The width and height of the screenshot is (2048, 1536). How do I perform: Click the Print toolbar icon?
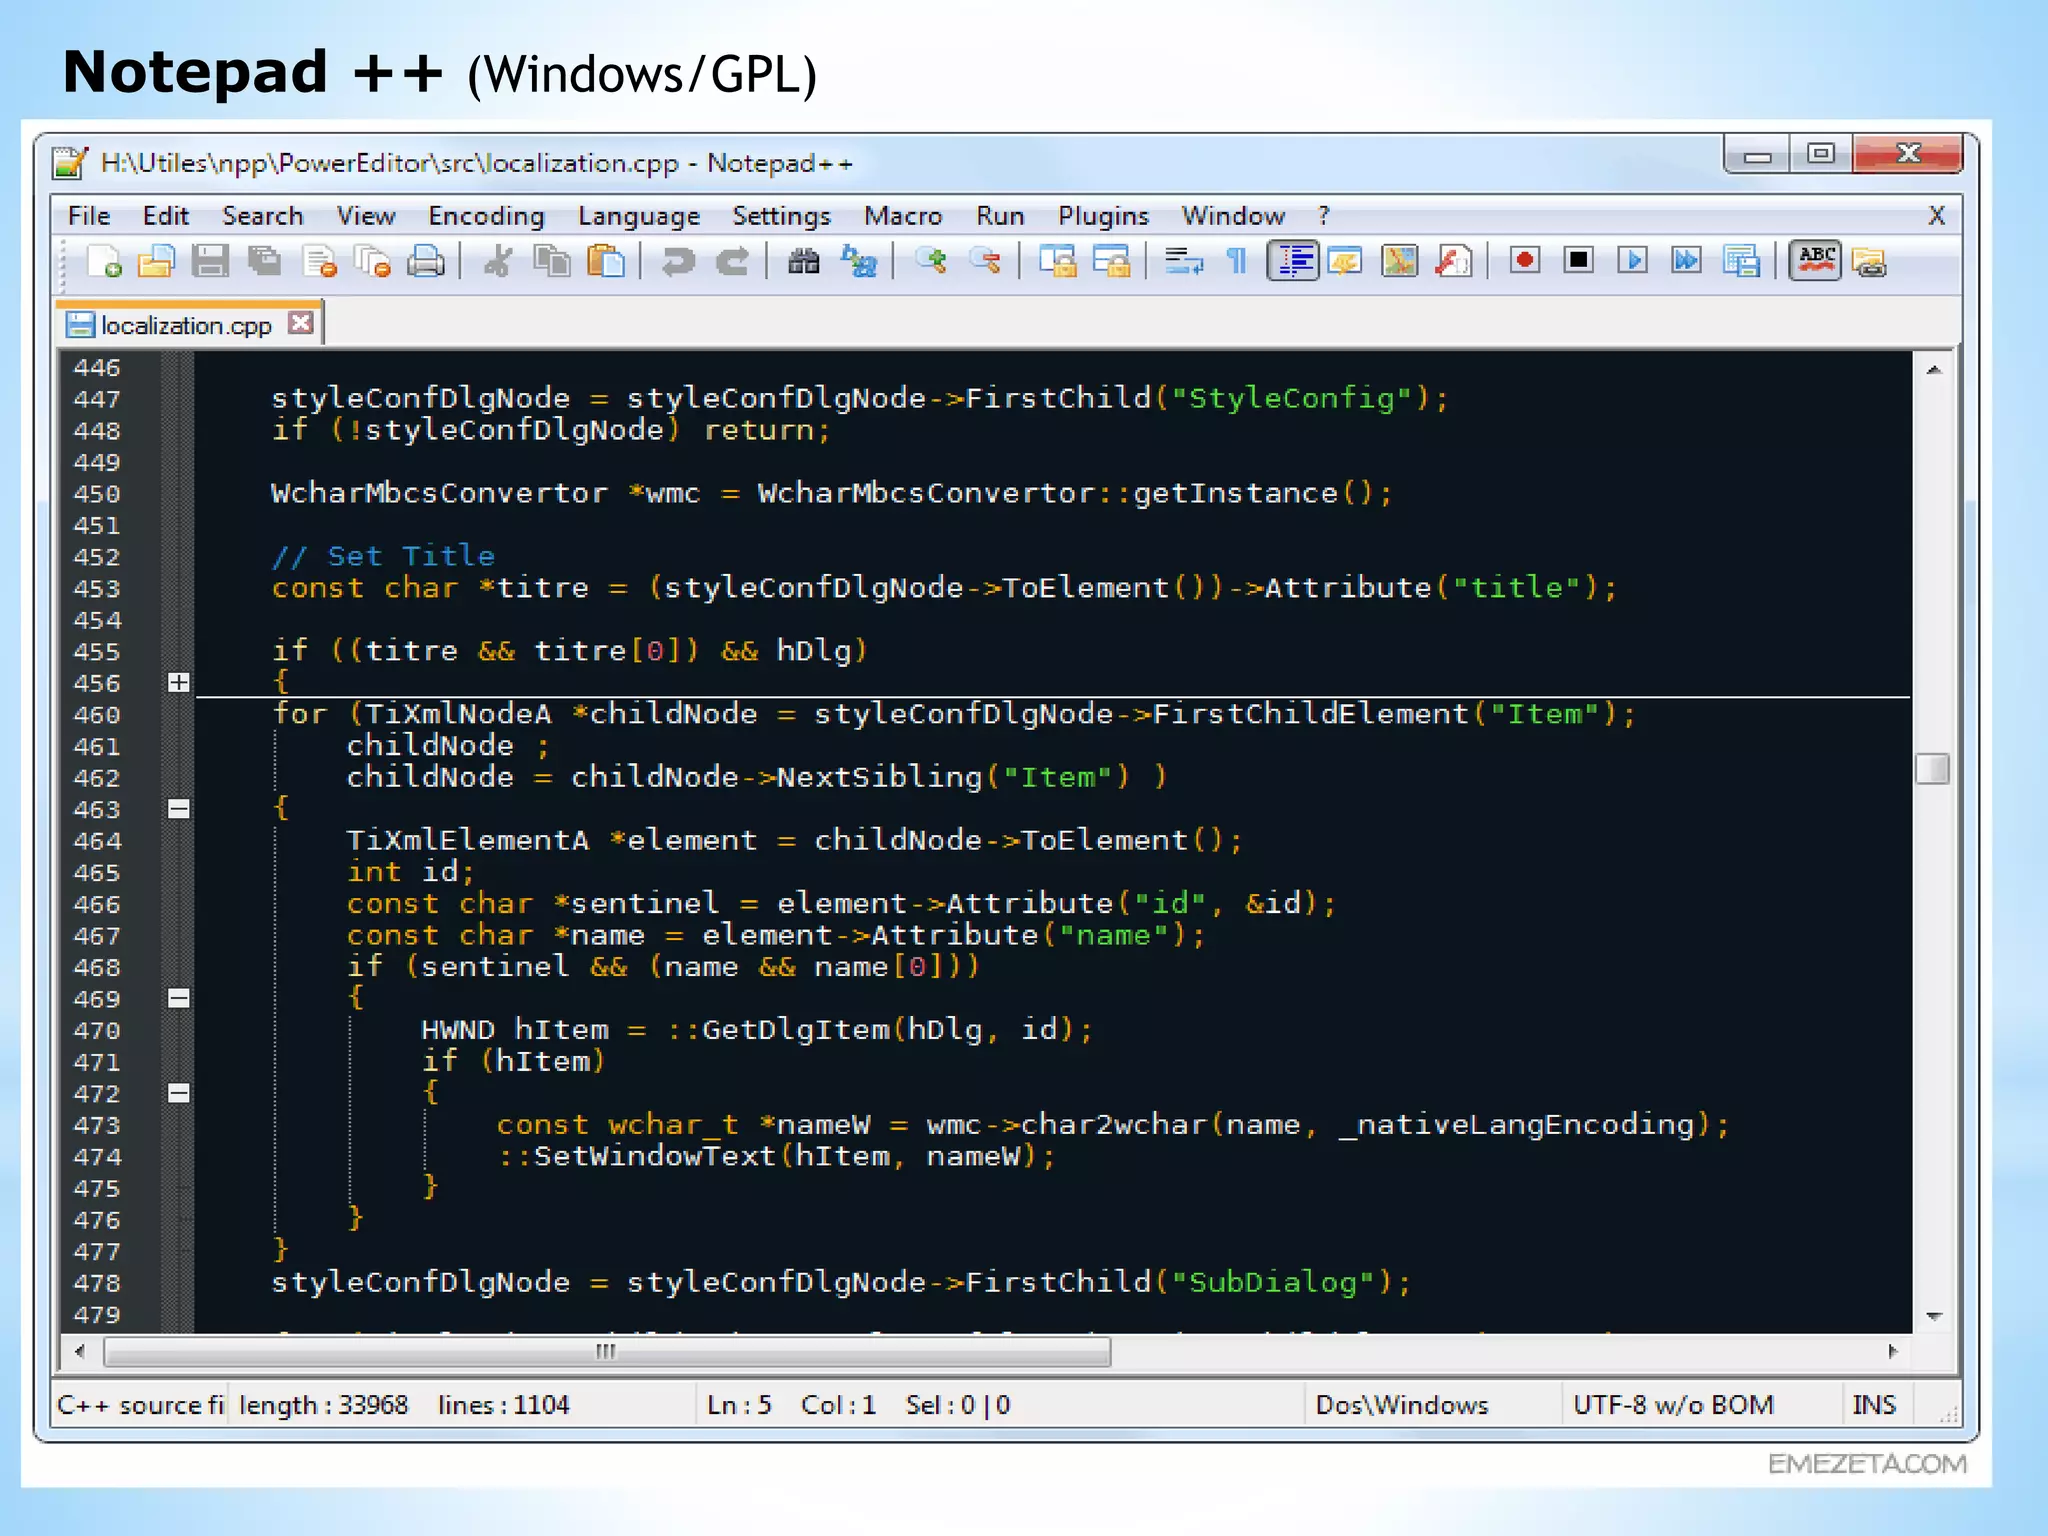click(427, 262)
